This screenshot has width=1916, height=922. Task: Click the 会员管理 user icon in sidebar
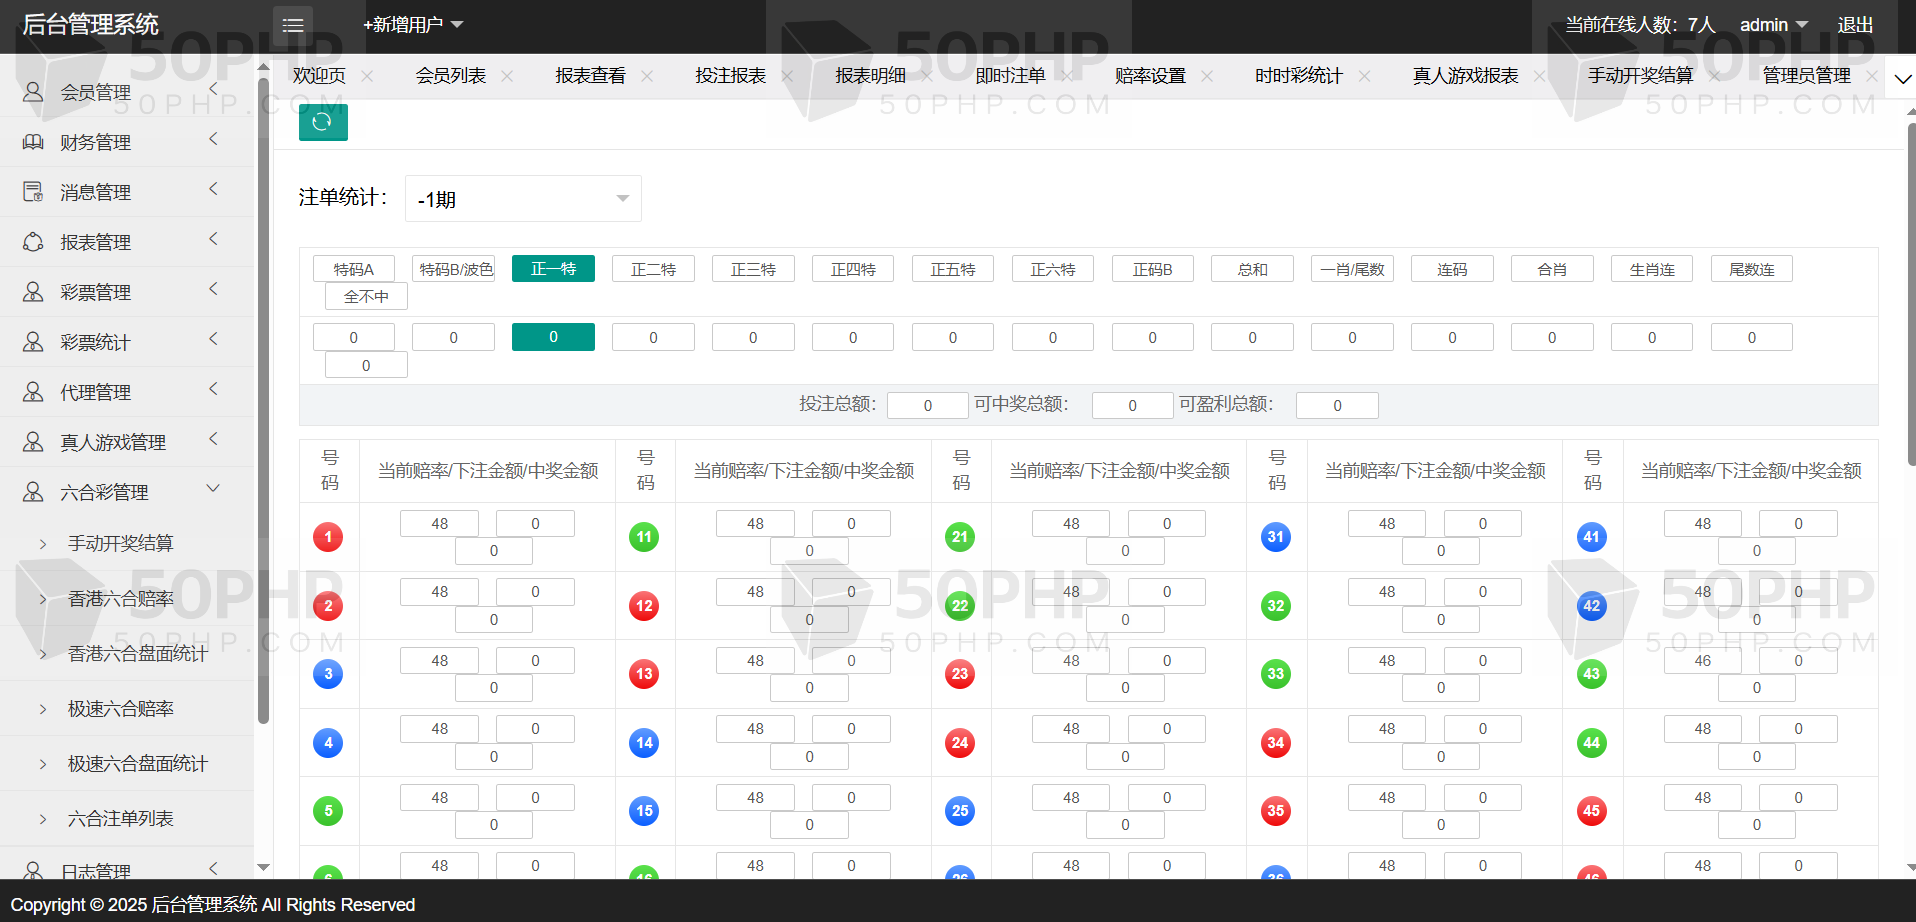(33, 92)
